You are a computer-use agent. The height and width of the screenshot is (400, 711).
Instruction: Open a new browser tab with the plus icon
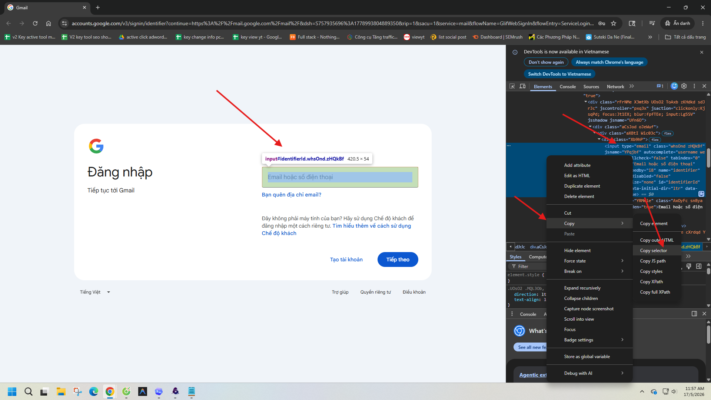tap(97, 7)
